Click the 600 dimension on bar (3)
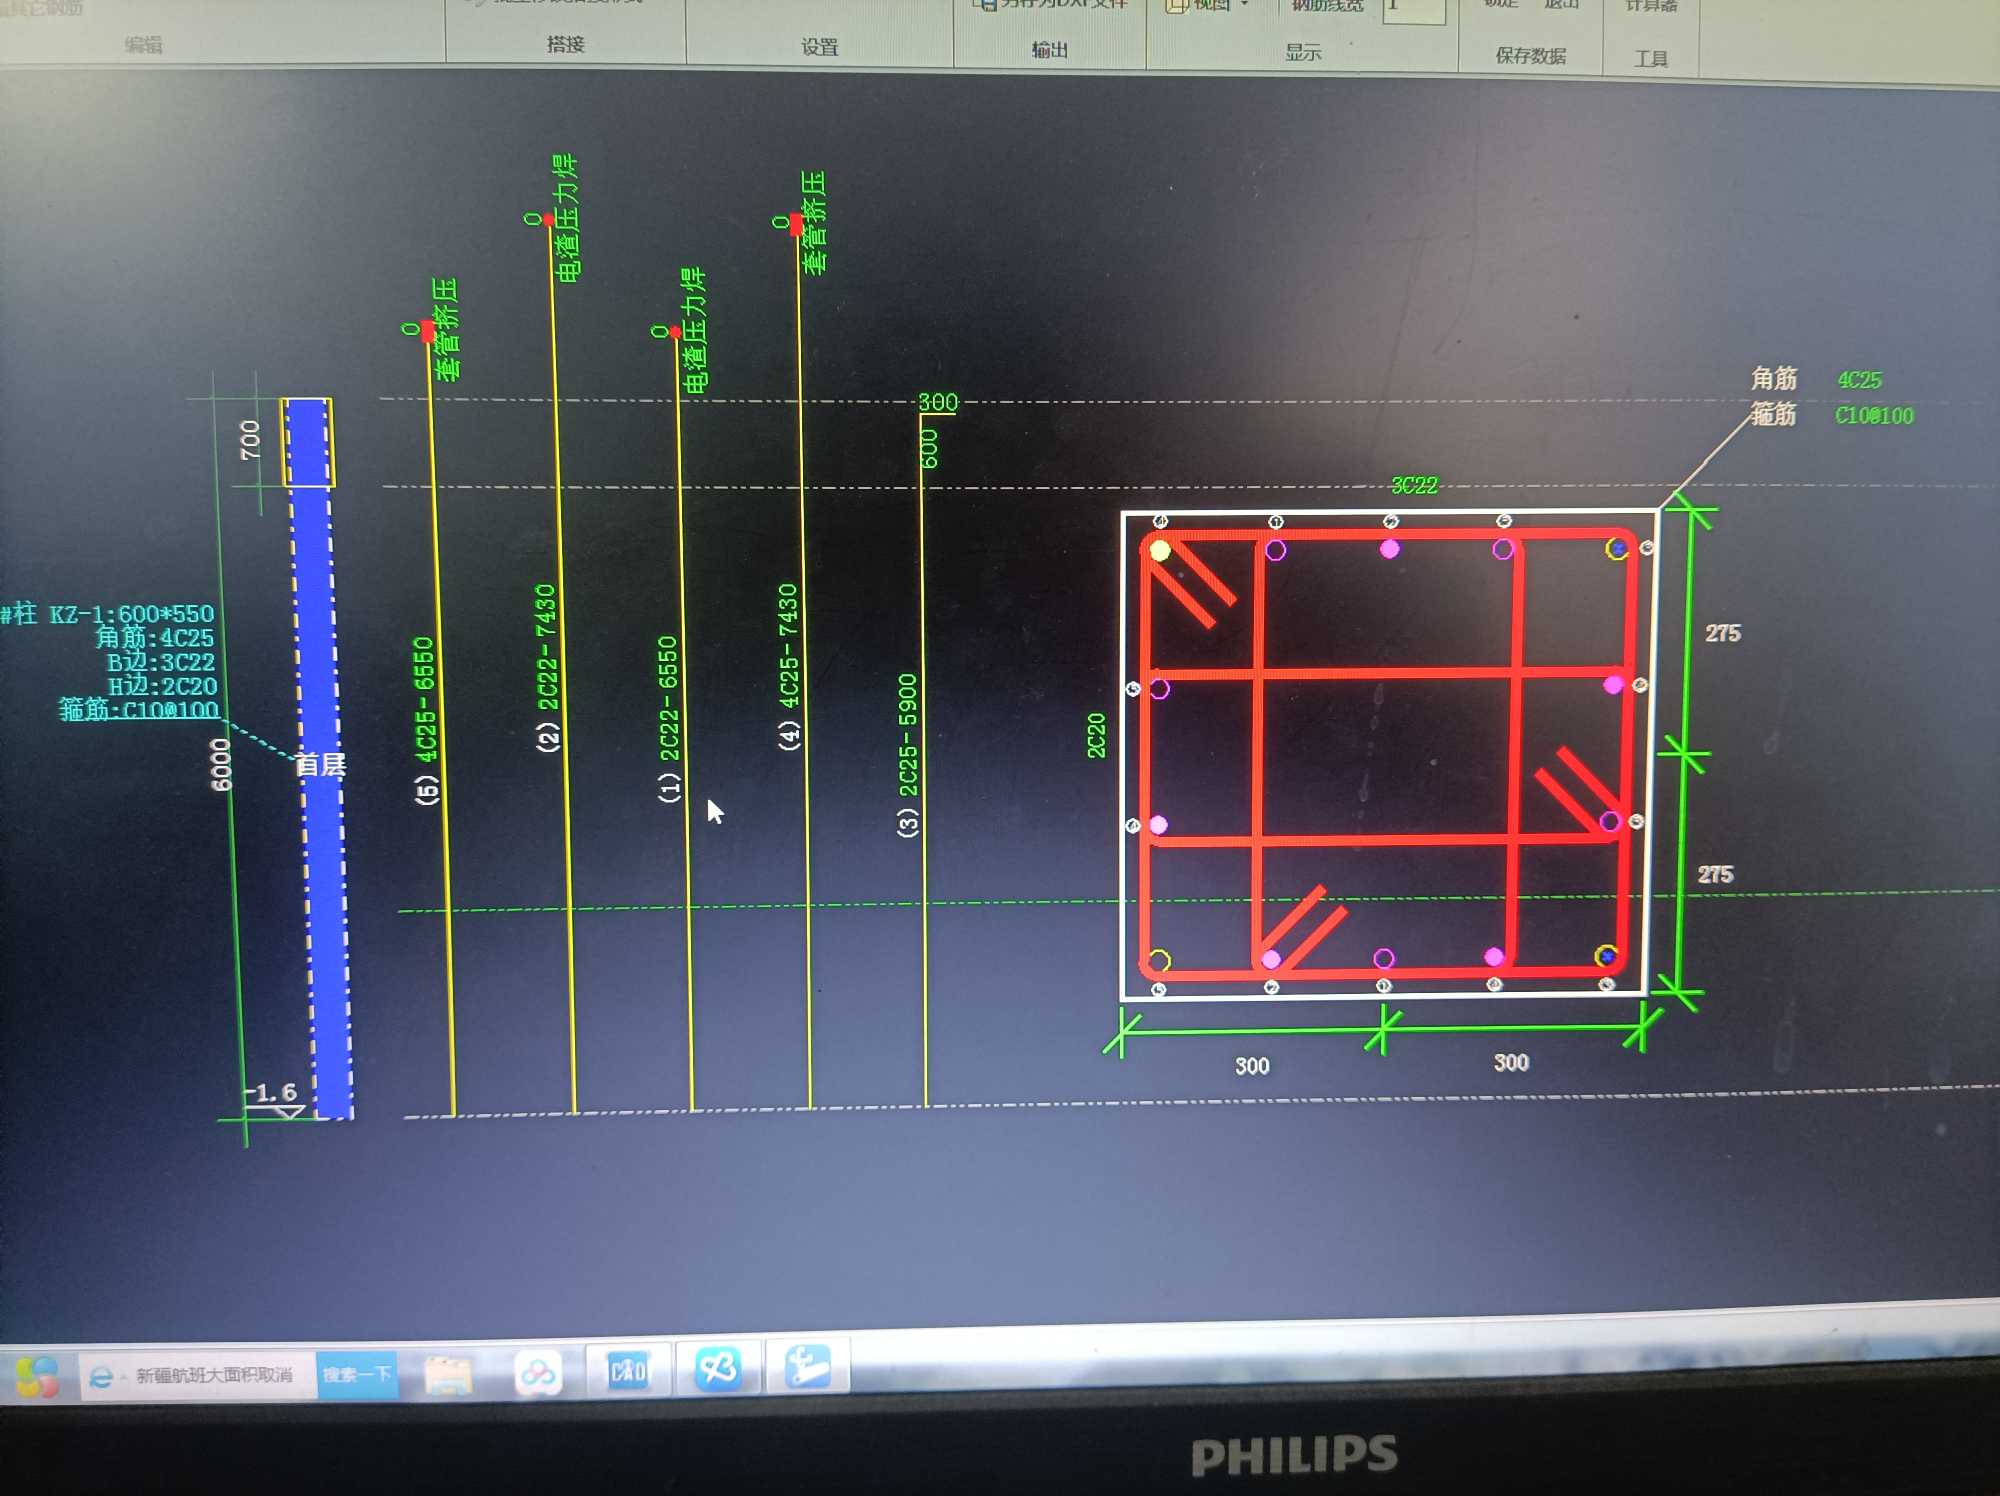Screen dimensions: 2000x1496 [930, 449]
